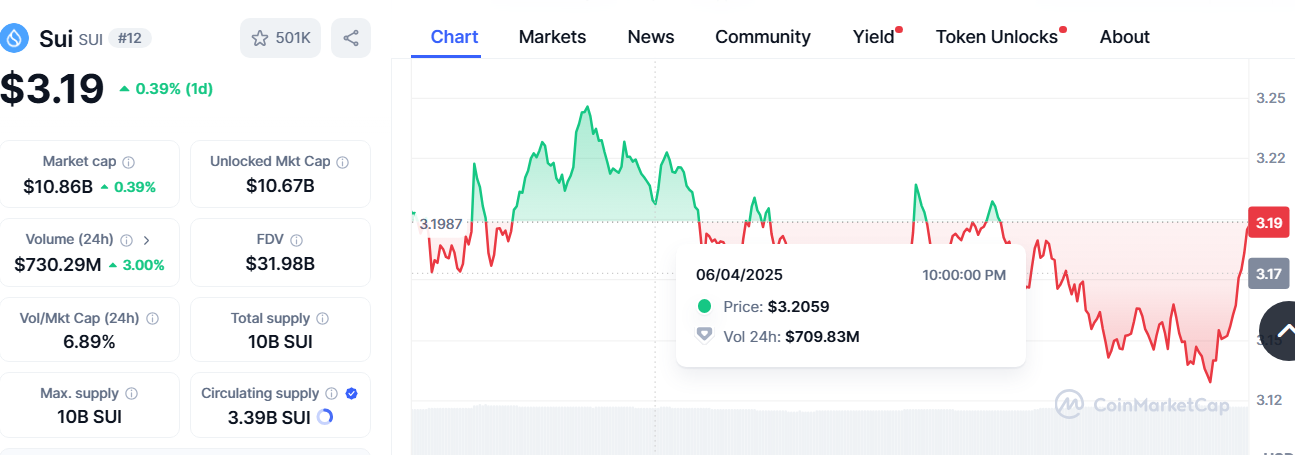Open Total supply info icon
The height and width of the screenshot is (455, 1295).
pyautogui.click(x=322, y=318)
